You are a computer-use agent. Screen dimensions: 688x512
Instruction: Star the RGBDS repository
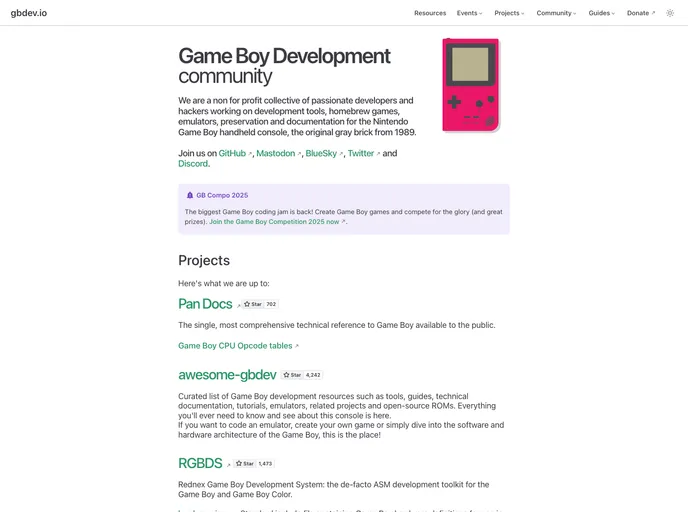pos(244,464)
